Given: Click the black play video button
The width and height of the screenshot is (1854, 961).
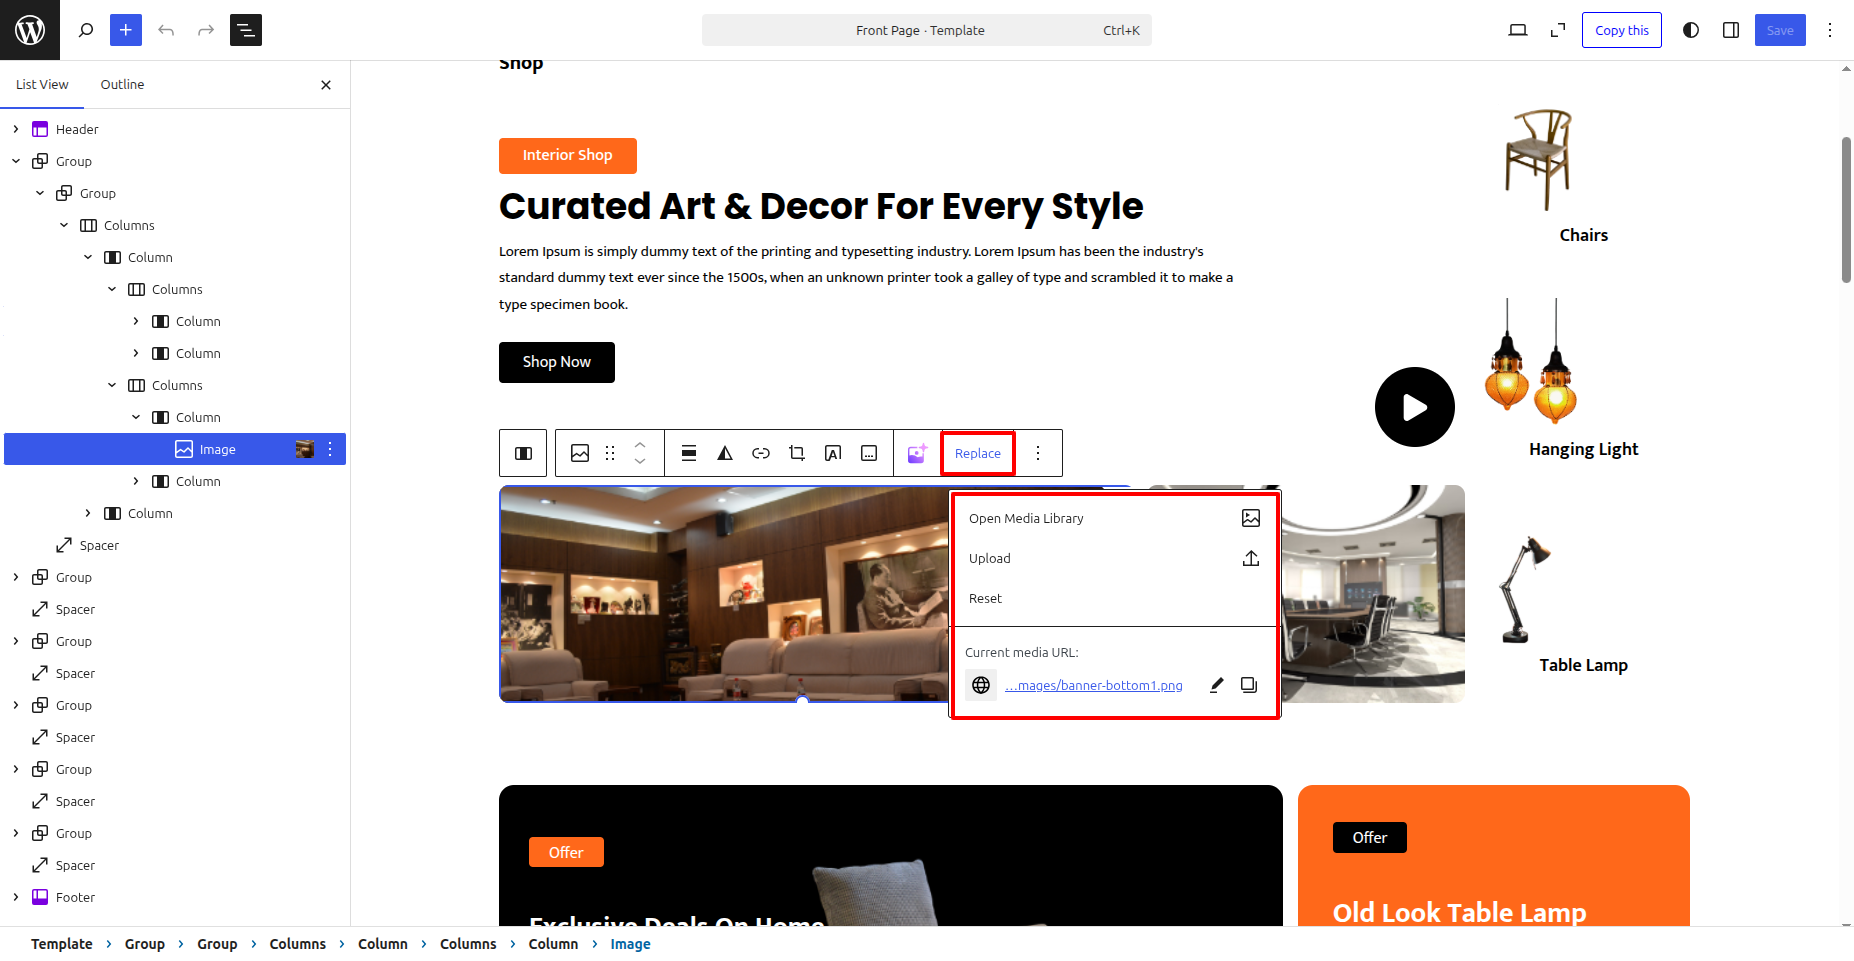Looking at the screenshot, I should tap(1414, 407).
